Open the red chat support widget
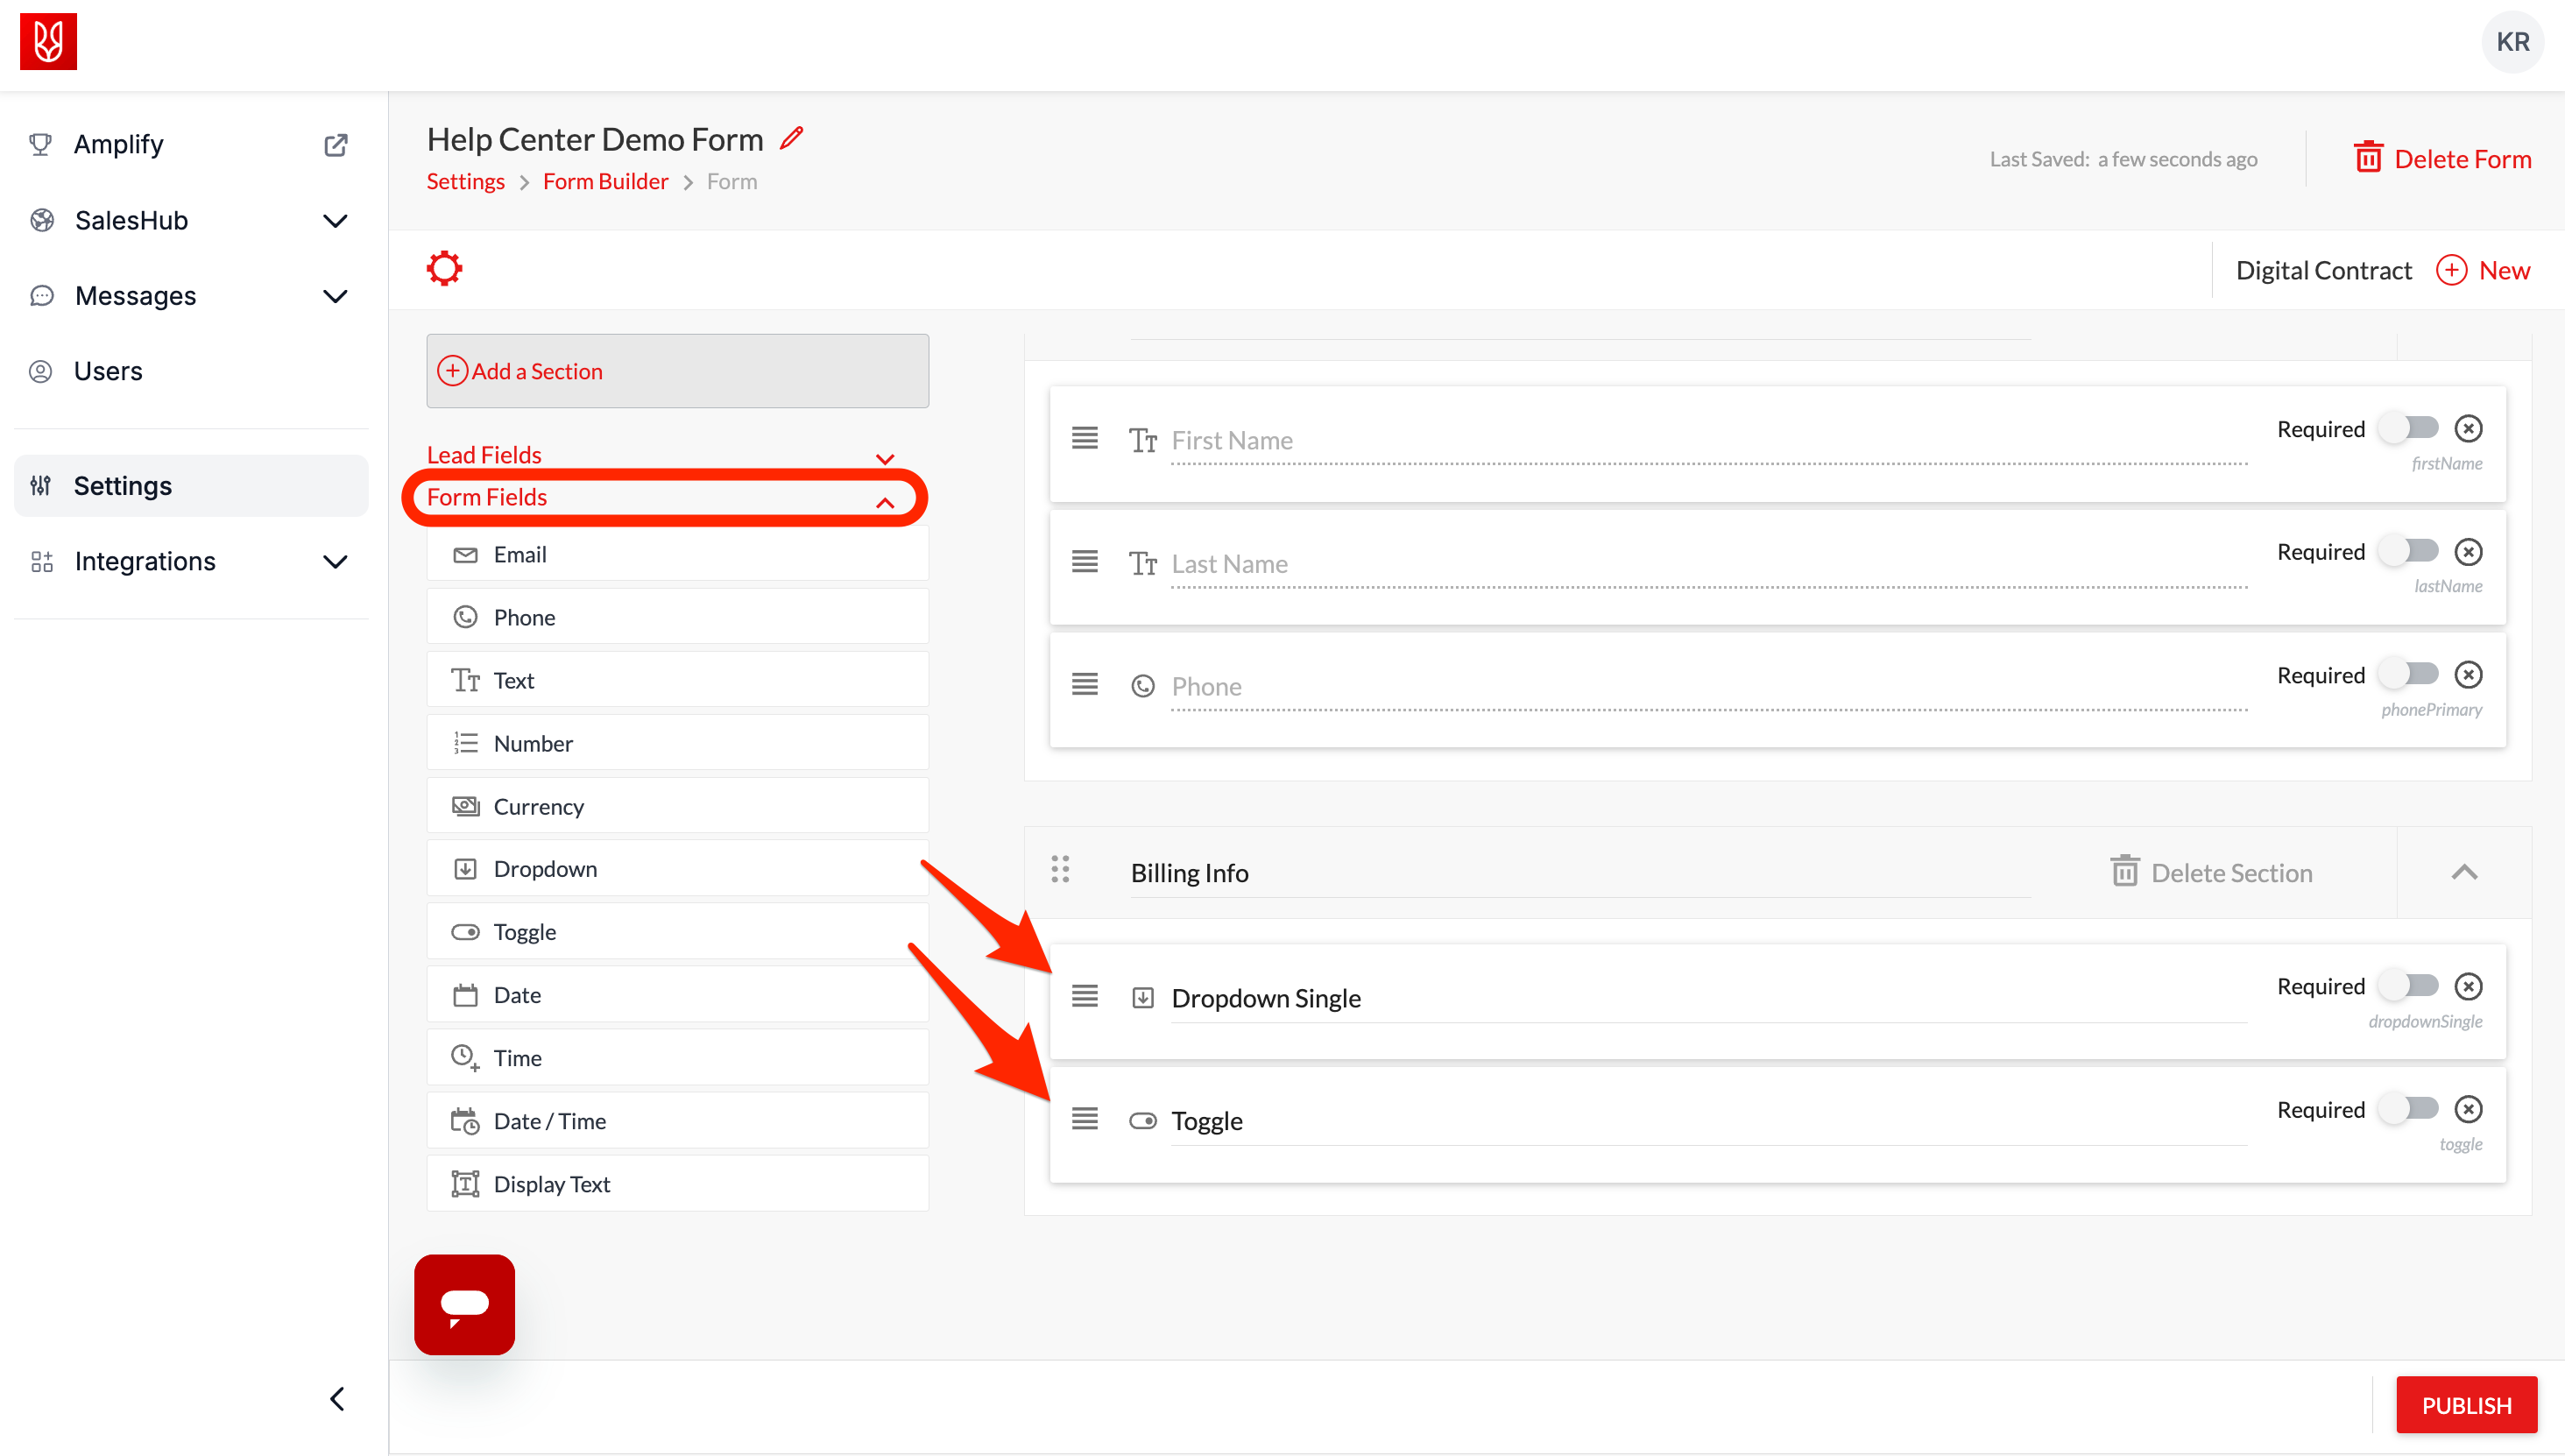 [x=464, y=1304]
